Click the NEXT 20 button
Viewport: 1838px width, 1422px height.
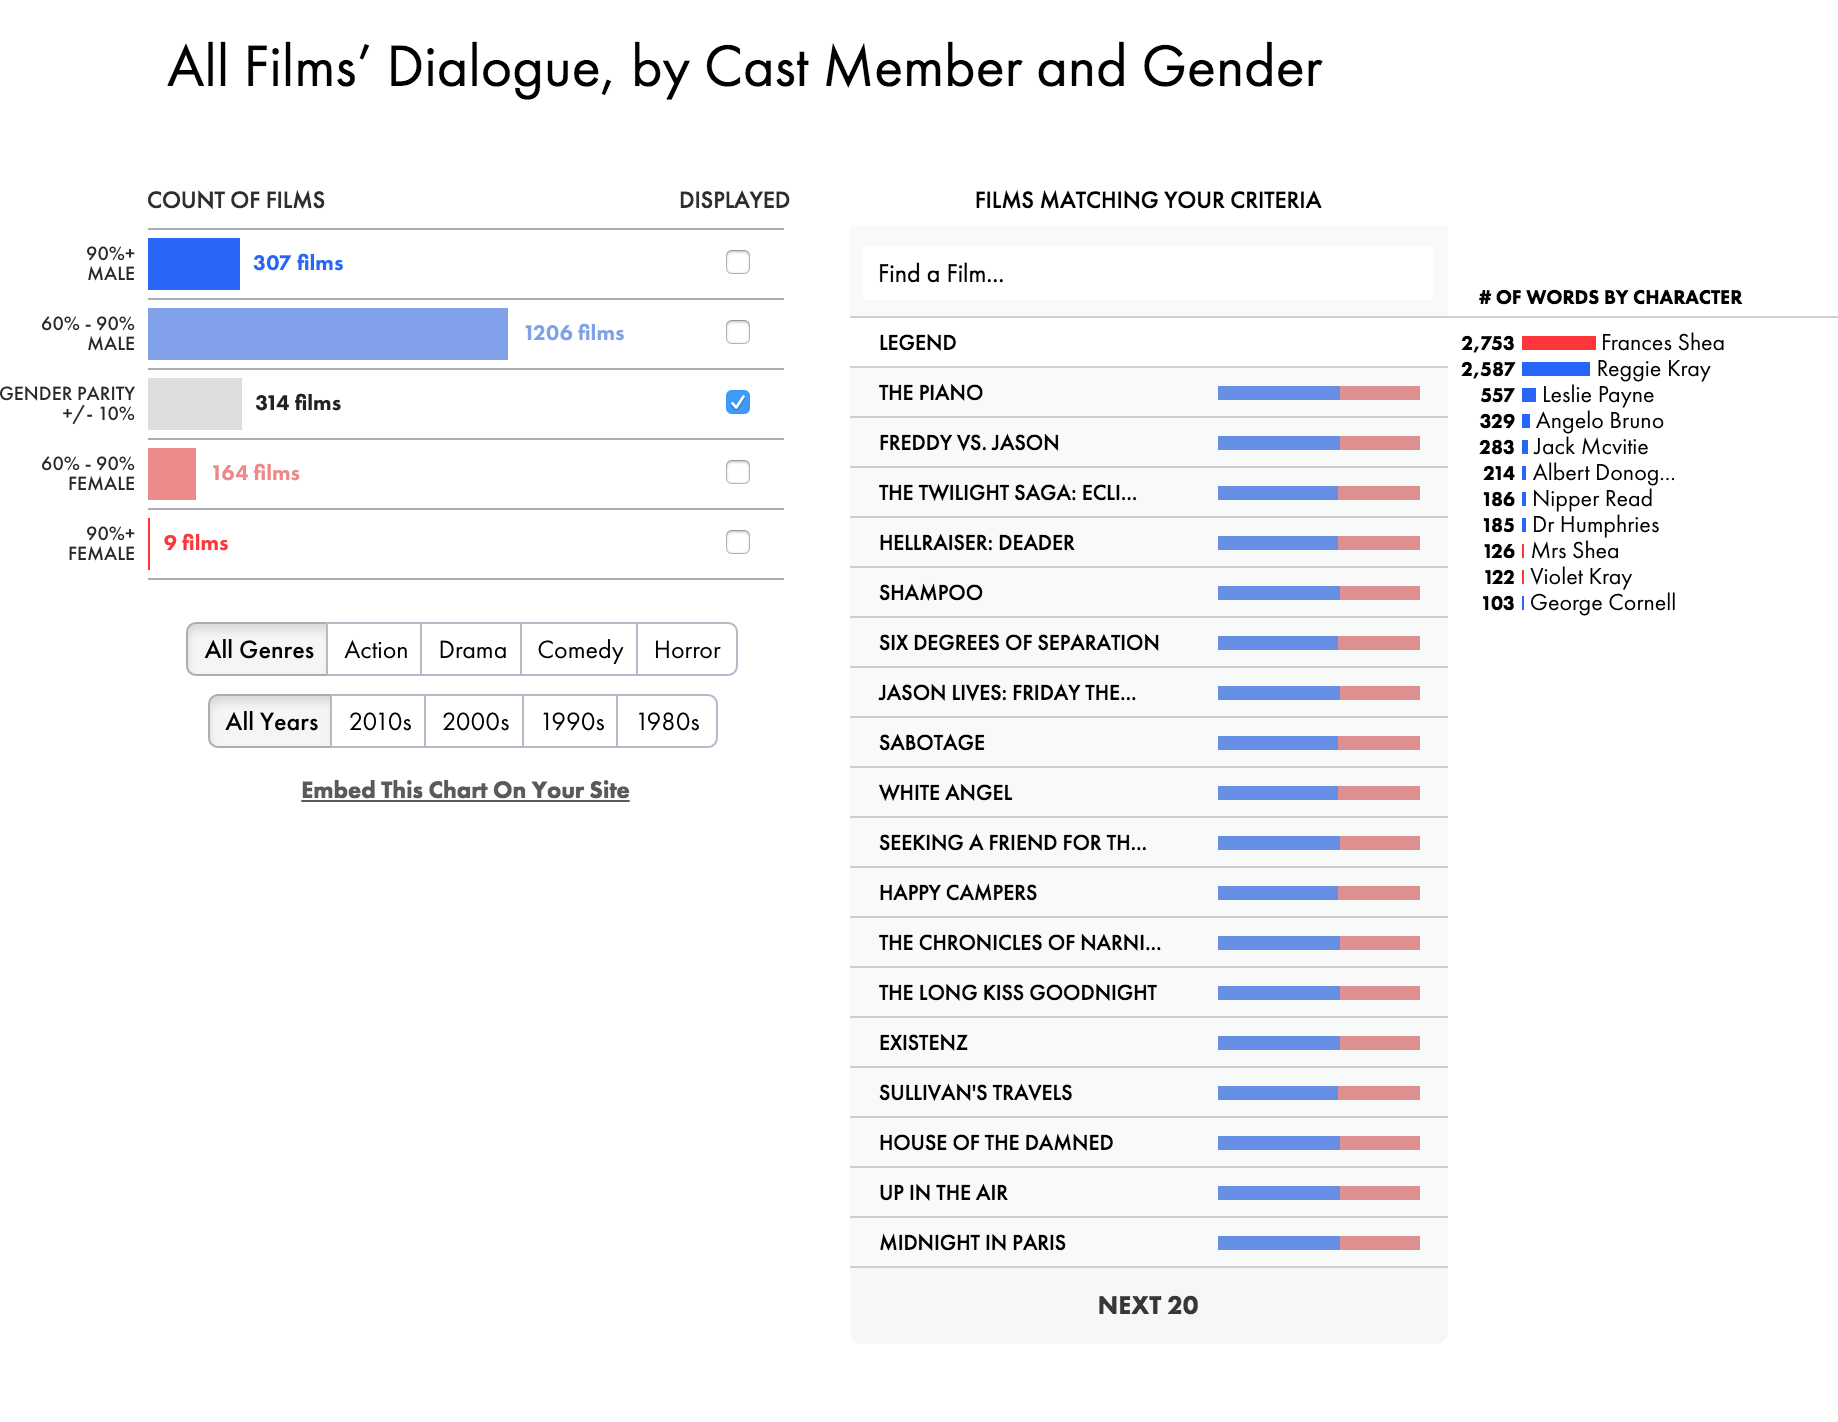coord(1147,1305)
